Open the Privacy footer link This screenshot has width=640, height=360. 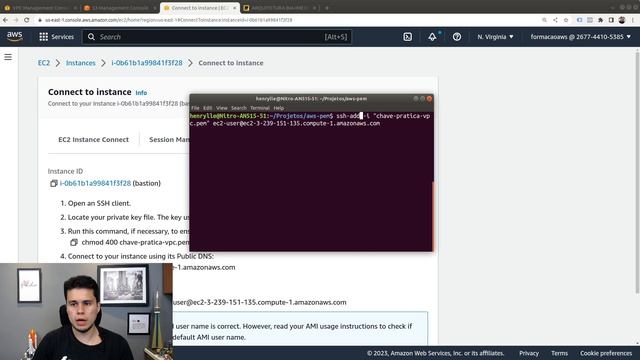click(529, 353)
